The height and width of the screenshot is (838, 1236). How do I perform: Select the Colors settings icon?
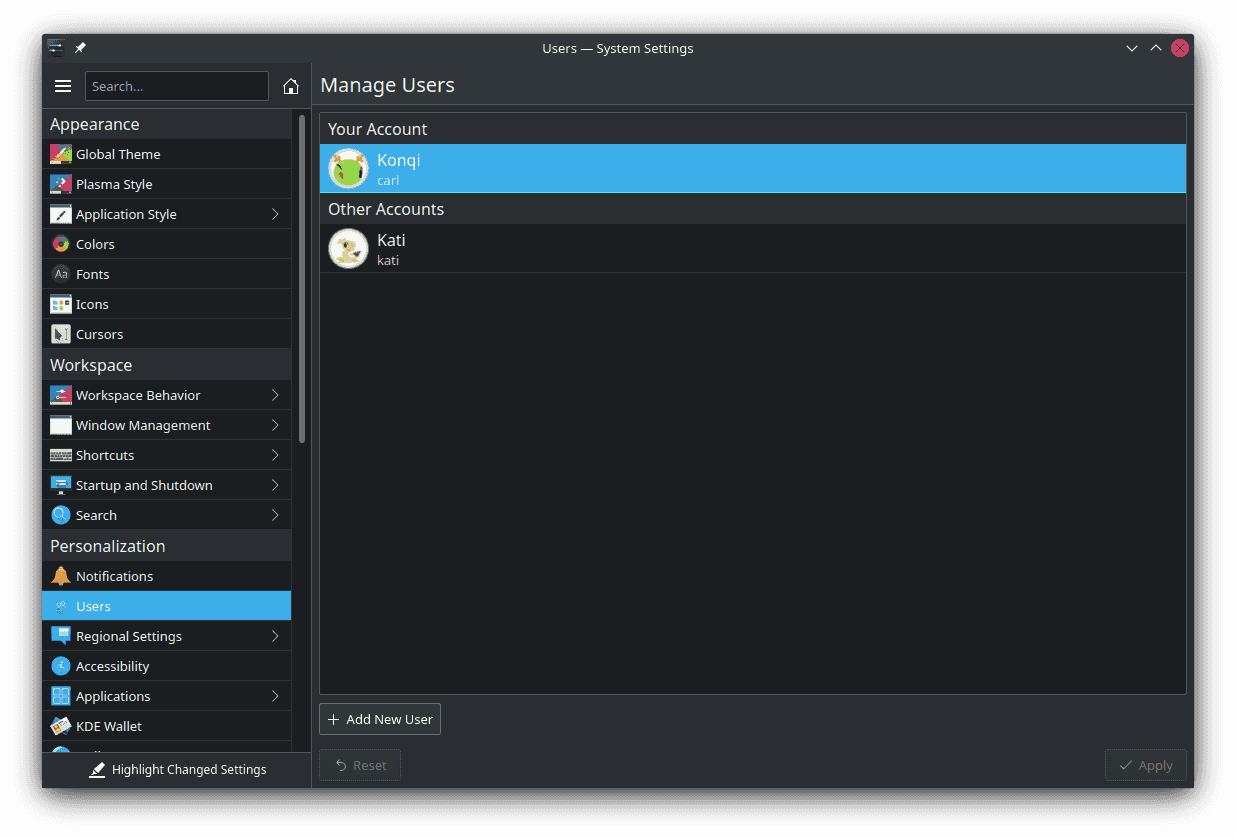click(x=60, y=243)
